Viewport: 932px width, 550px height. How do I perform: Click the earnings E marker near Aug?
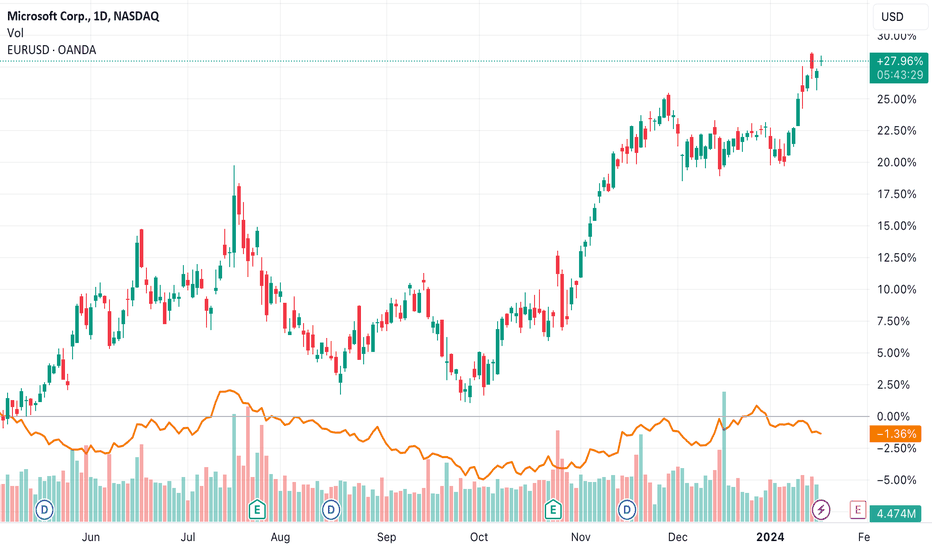257,510
